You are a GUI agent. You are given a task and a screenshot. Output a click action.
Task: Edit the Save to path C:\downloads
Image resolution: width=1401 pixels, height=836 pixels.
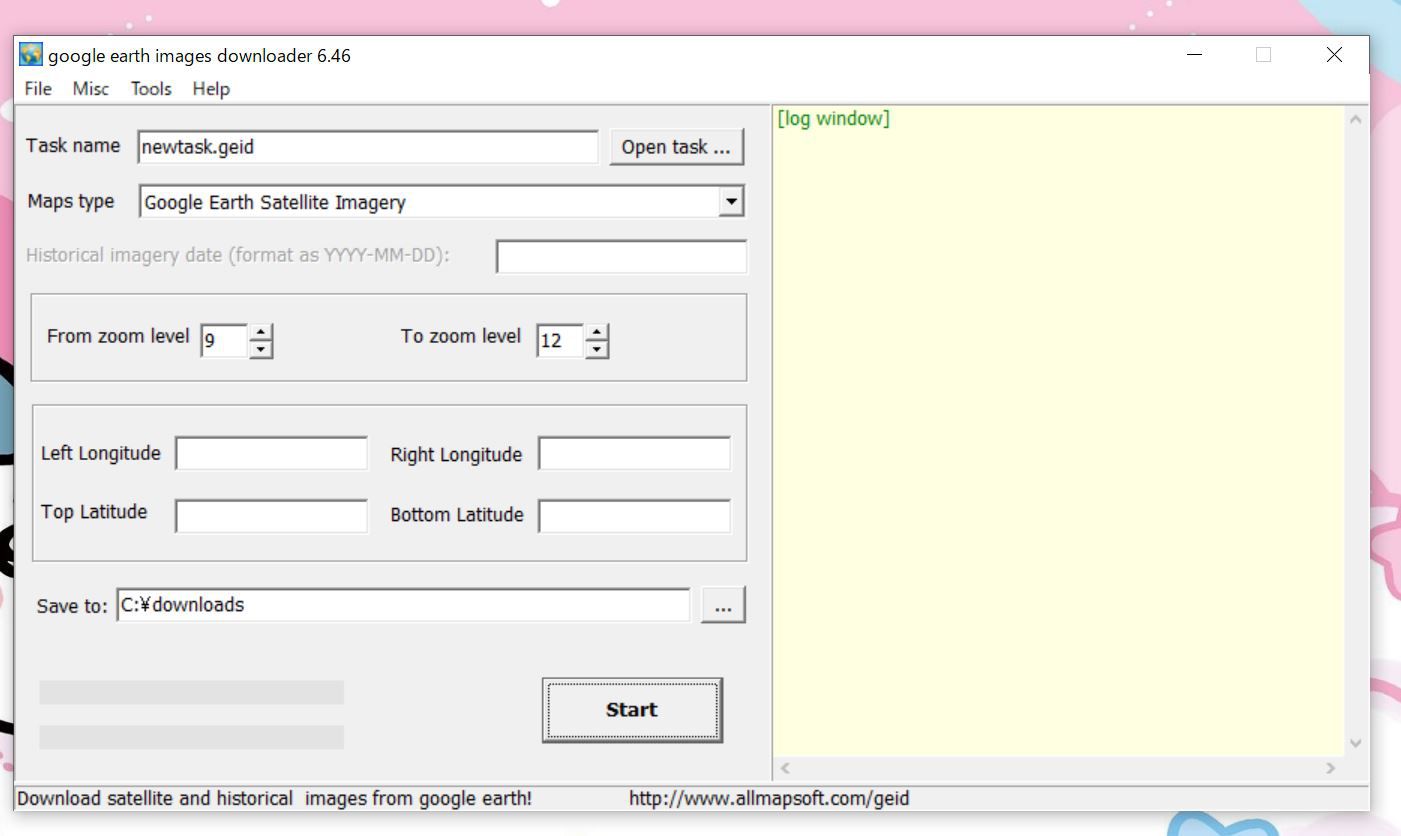(403, 604)
